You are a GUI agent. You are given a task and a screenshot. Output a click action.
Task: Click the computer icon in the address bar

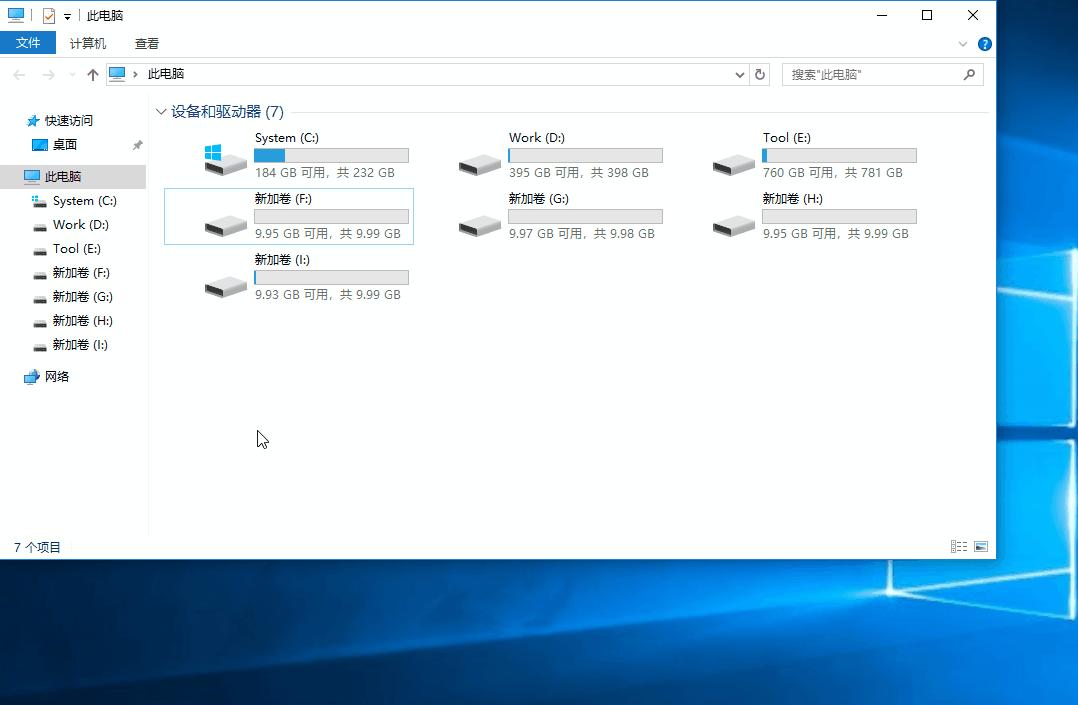click(x=118, y=74)
